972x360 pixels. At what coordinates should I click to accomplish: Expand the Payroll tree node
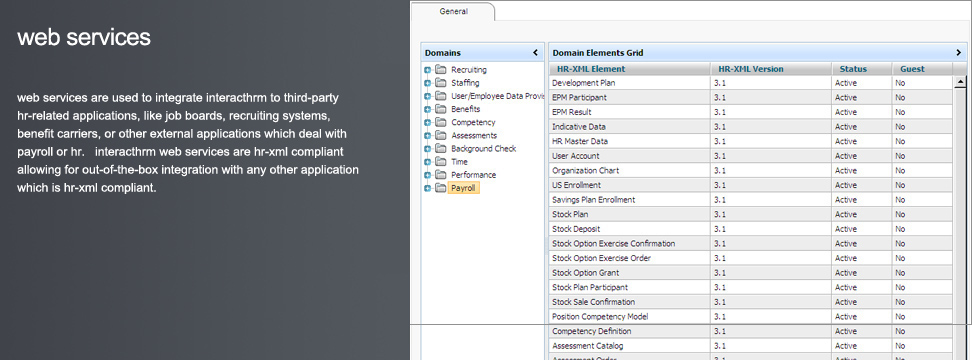point(428,188)
